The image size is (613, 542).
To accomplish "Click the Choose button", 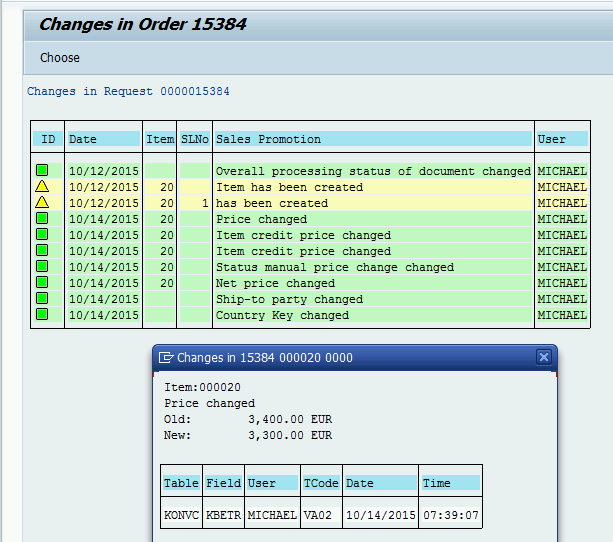I will pyautogui.click(x=60, y=58).
